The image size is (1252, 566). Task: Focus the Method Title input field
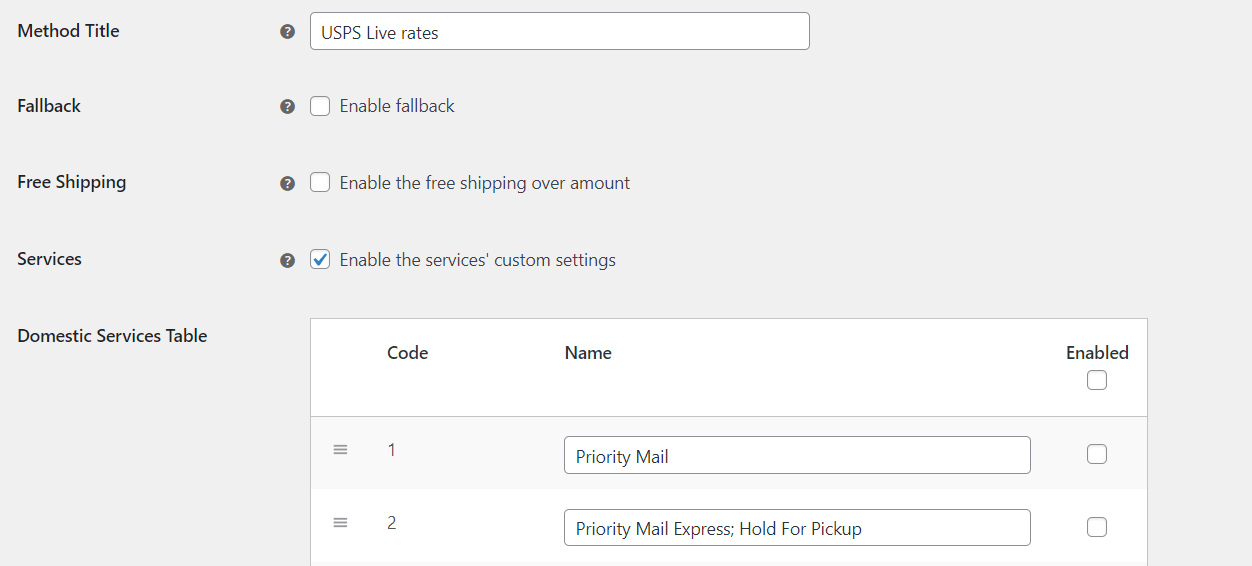[560, 31]
